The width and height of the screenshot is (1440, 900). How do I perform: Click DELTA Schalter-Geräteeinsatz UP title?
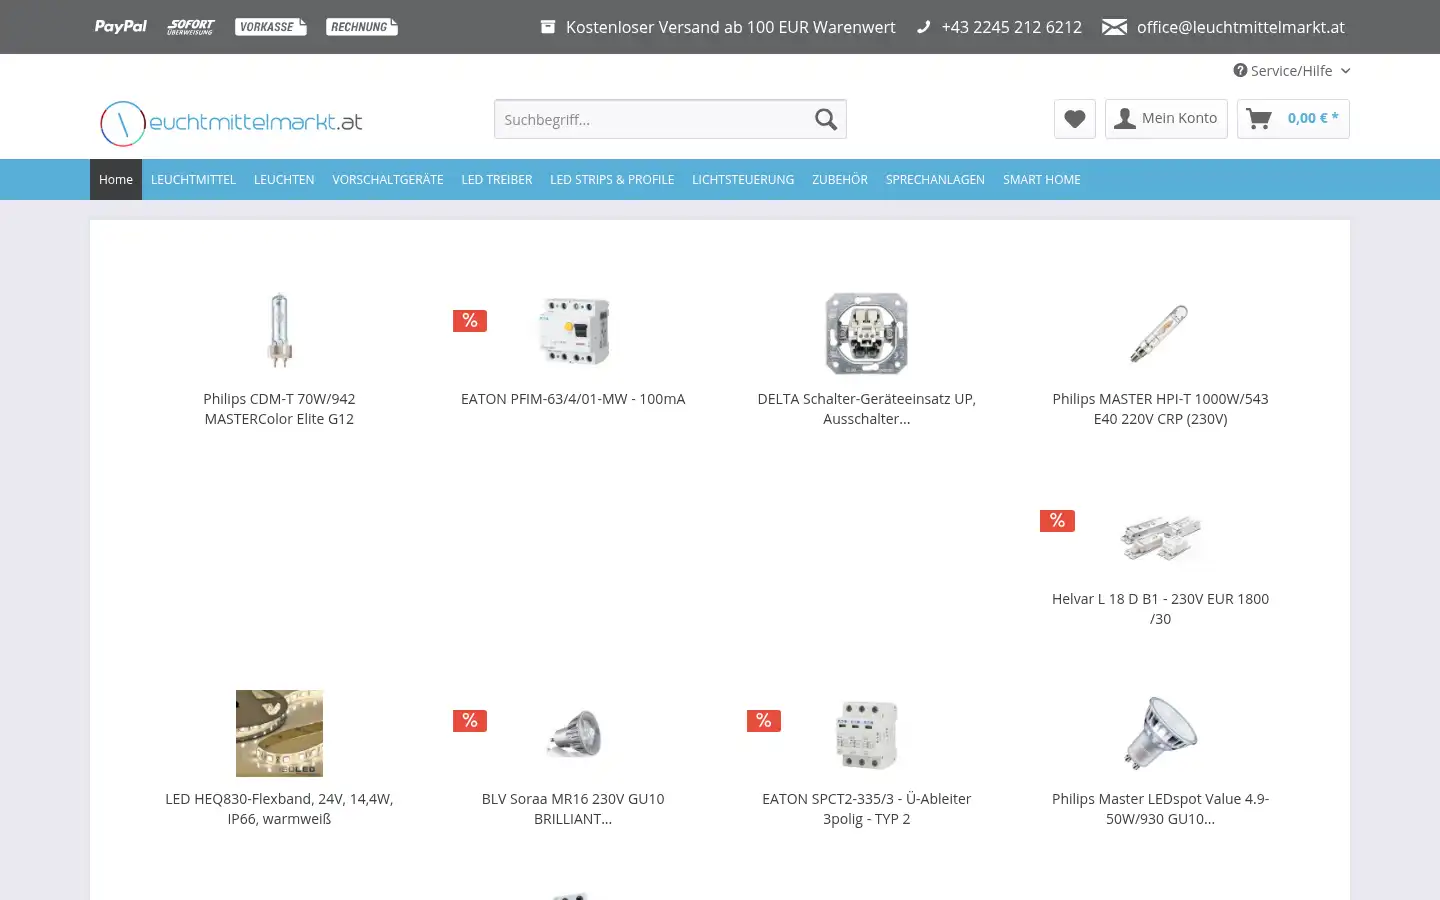[867, 409]
